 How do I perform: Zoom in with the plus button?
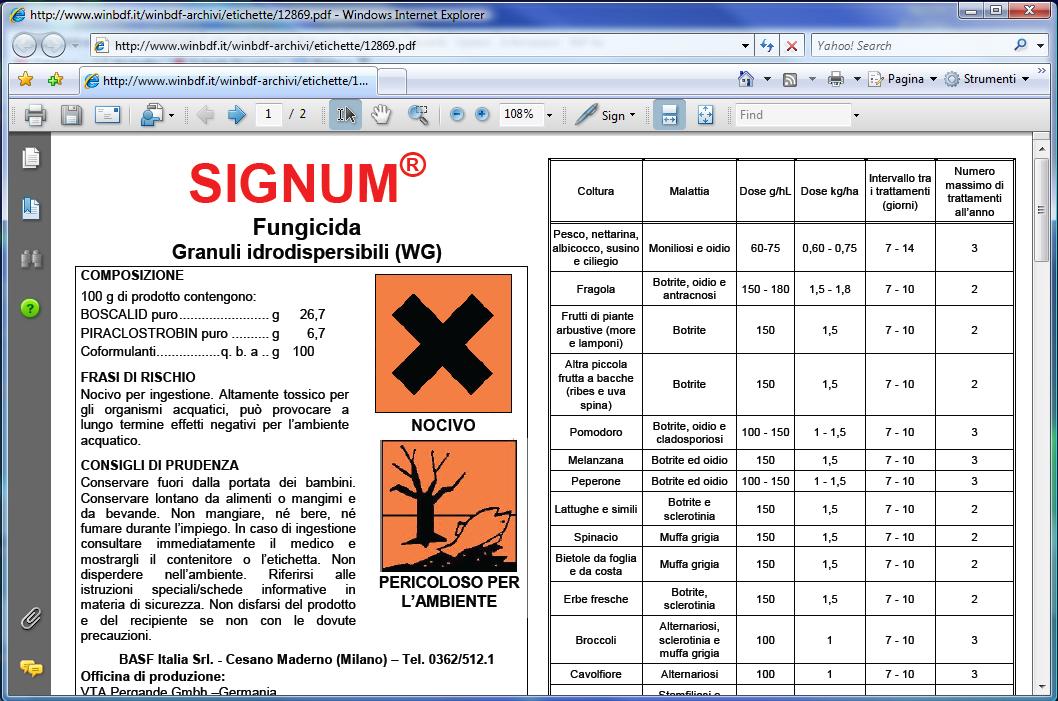pos(482,115)
